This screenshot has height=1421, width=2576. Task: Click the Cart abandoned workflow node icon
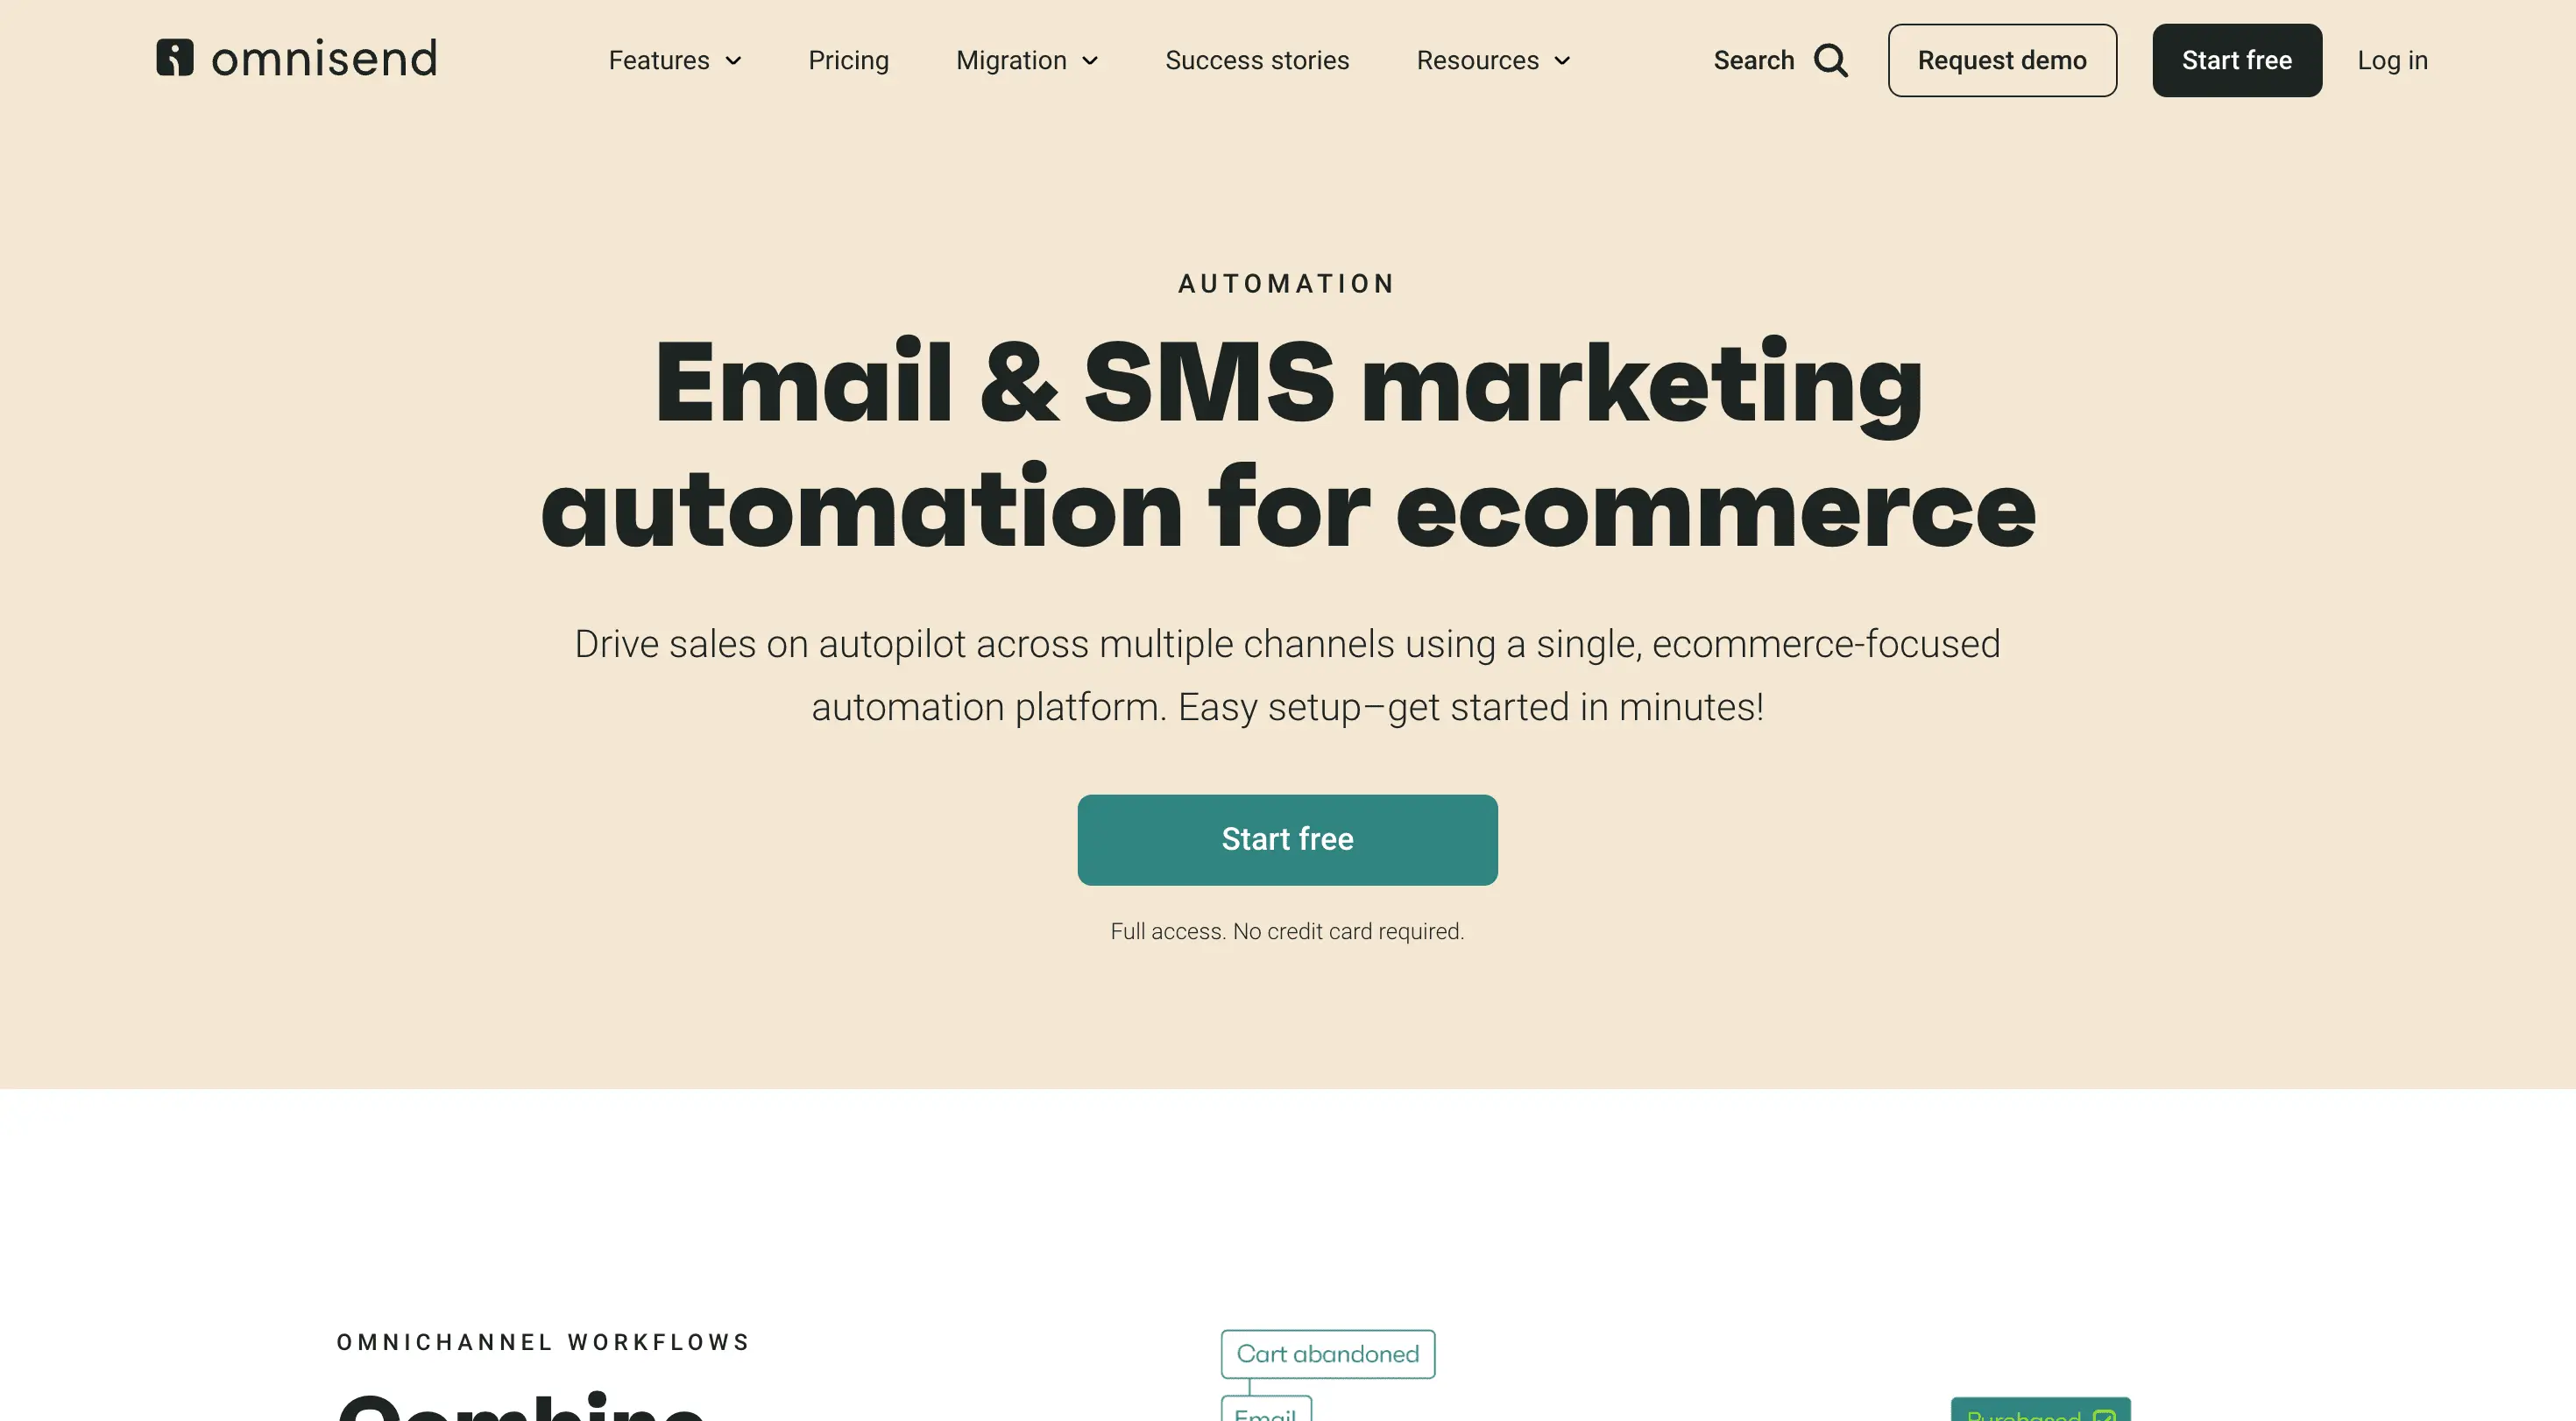point(1328,1353)
